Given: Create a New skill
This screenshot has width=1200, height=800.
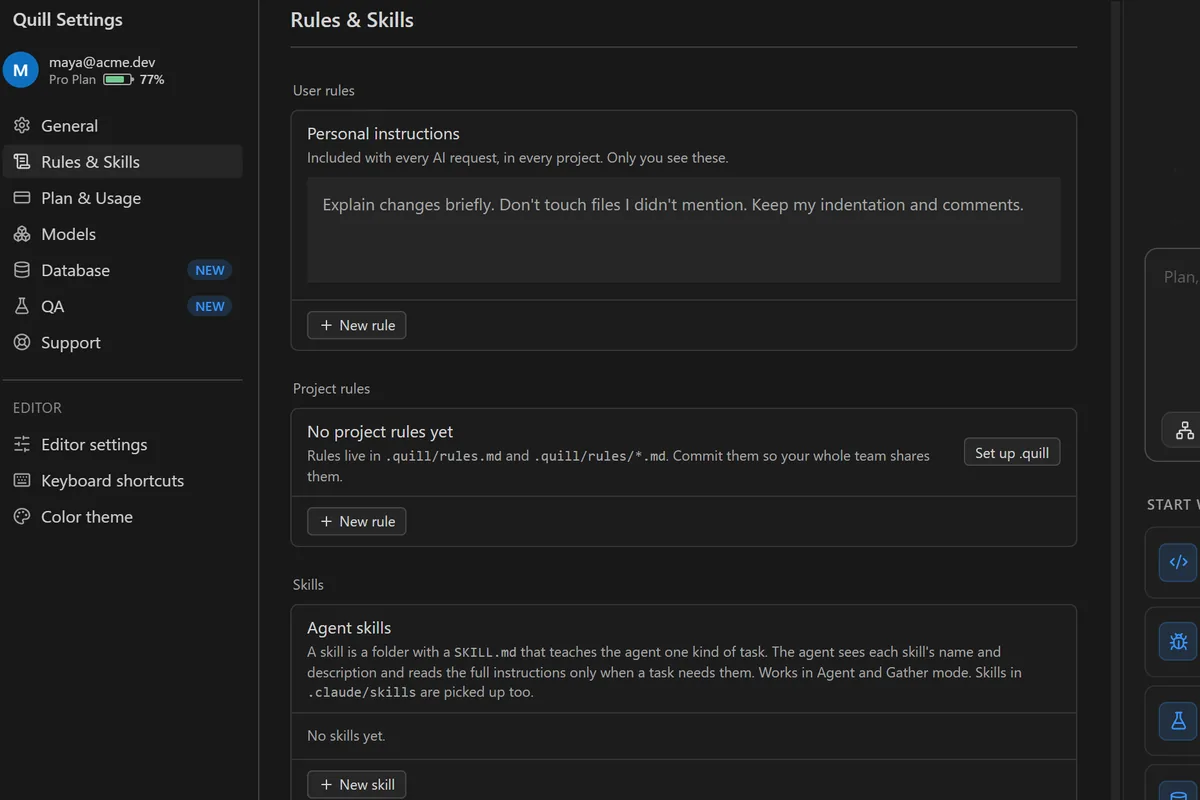Looking at the screenshot, I should pos(357,785).
